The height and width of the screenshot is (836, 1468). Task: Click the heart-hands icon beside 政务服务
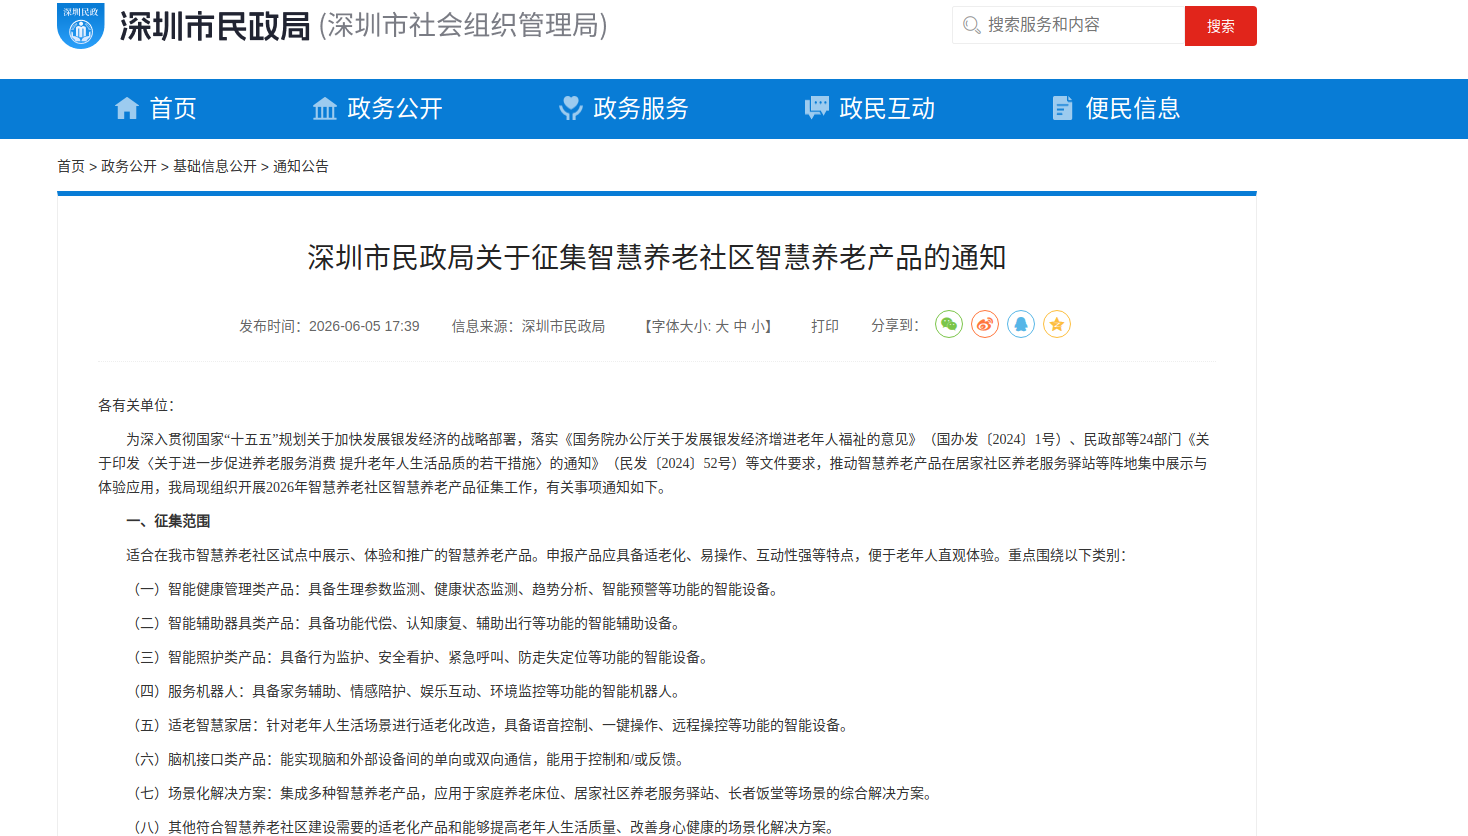(571, 108)
